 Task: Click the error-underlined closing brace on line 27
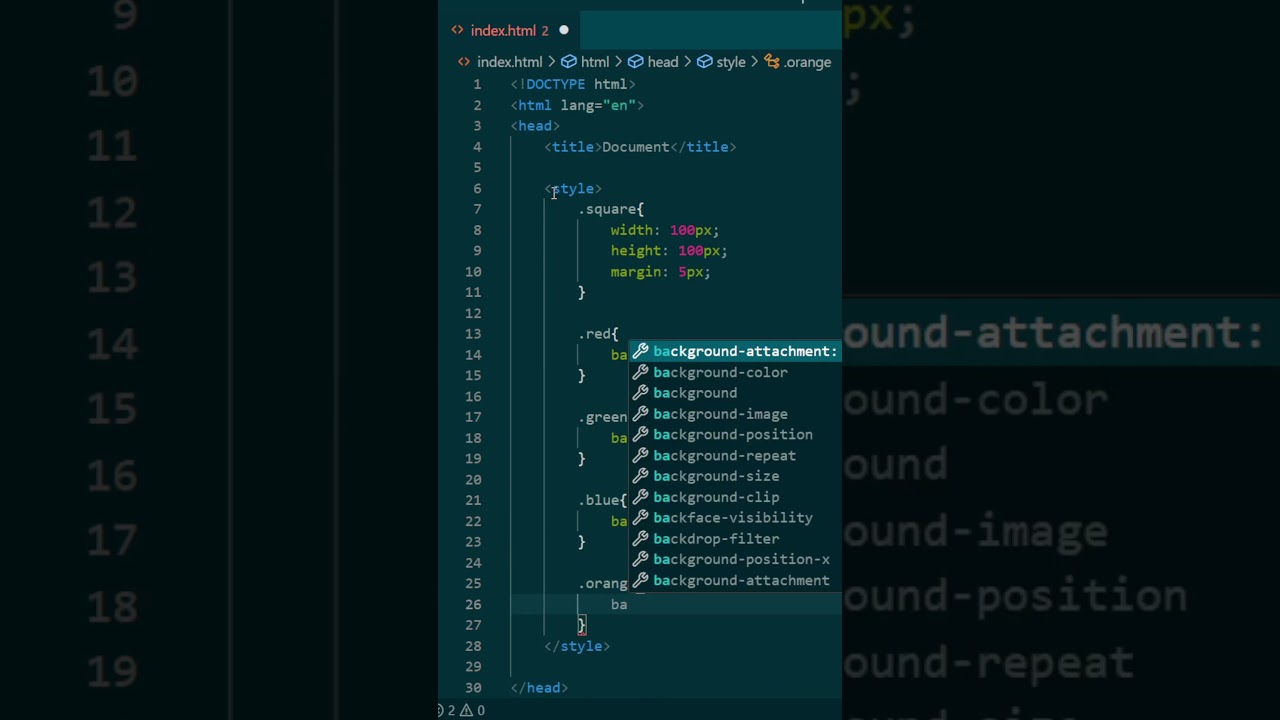click(x=581, y=625)
